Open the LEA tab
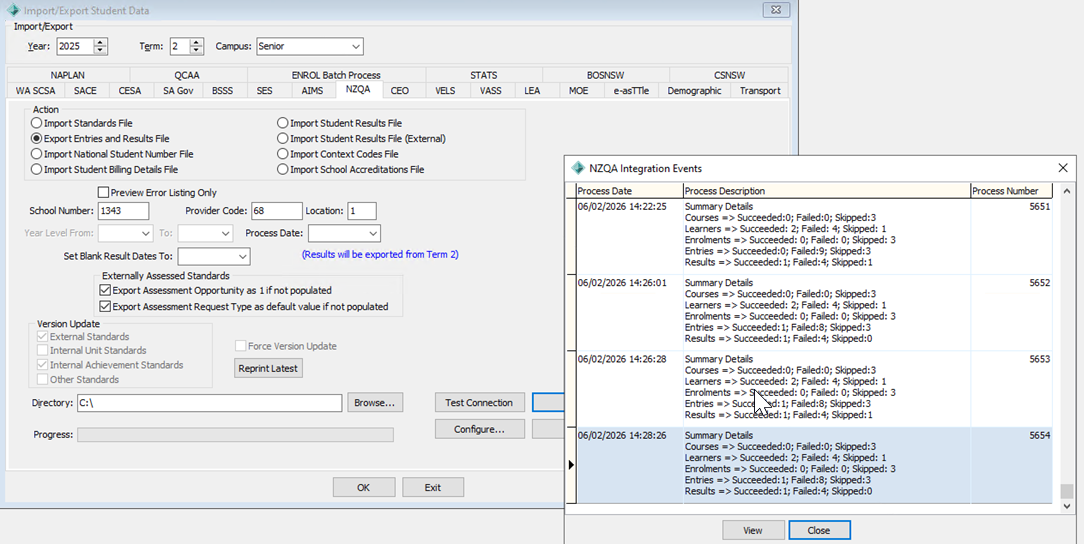Screen dimensions: 1084x544 [x=532, y=91]
